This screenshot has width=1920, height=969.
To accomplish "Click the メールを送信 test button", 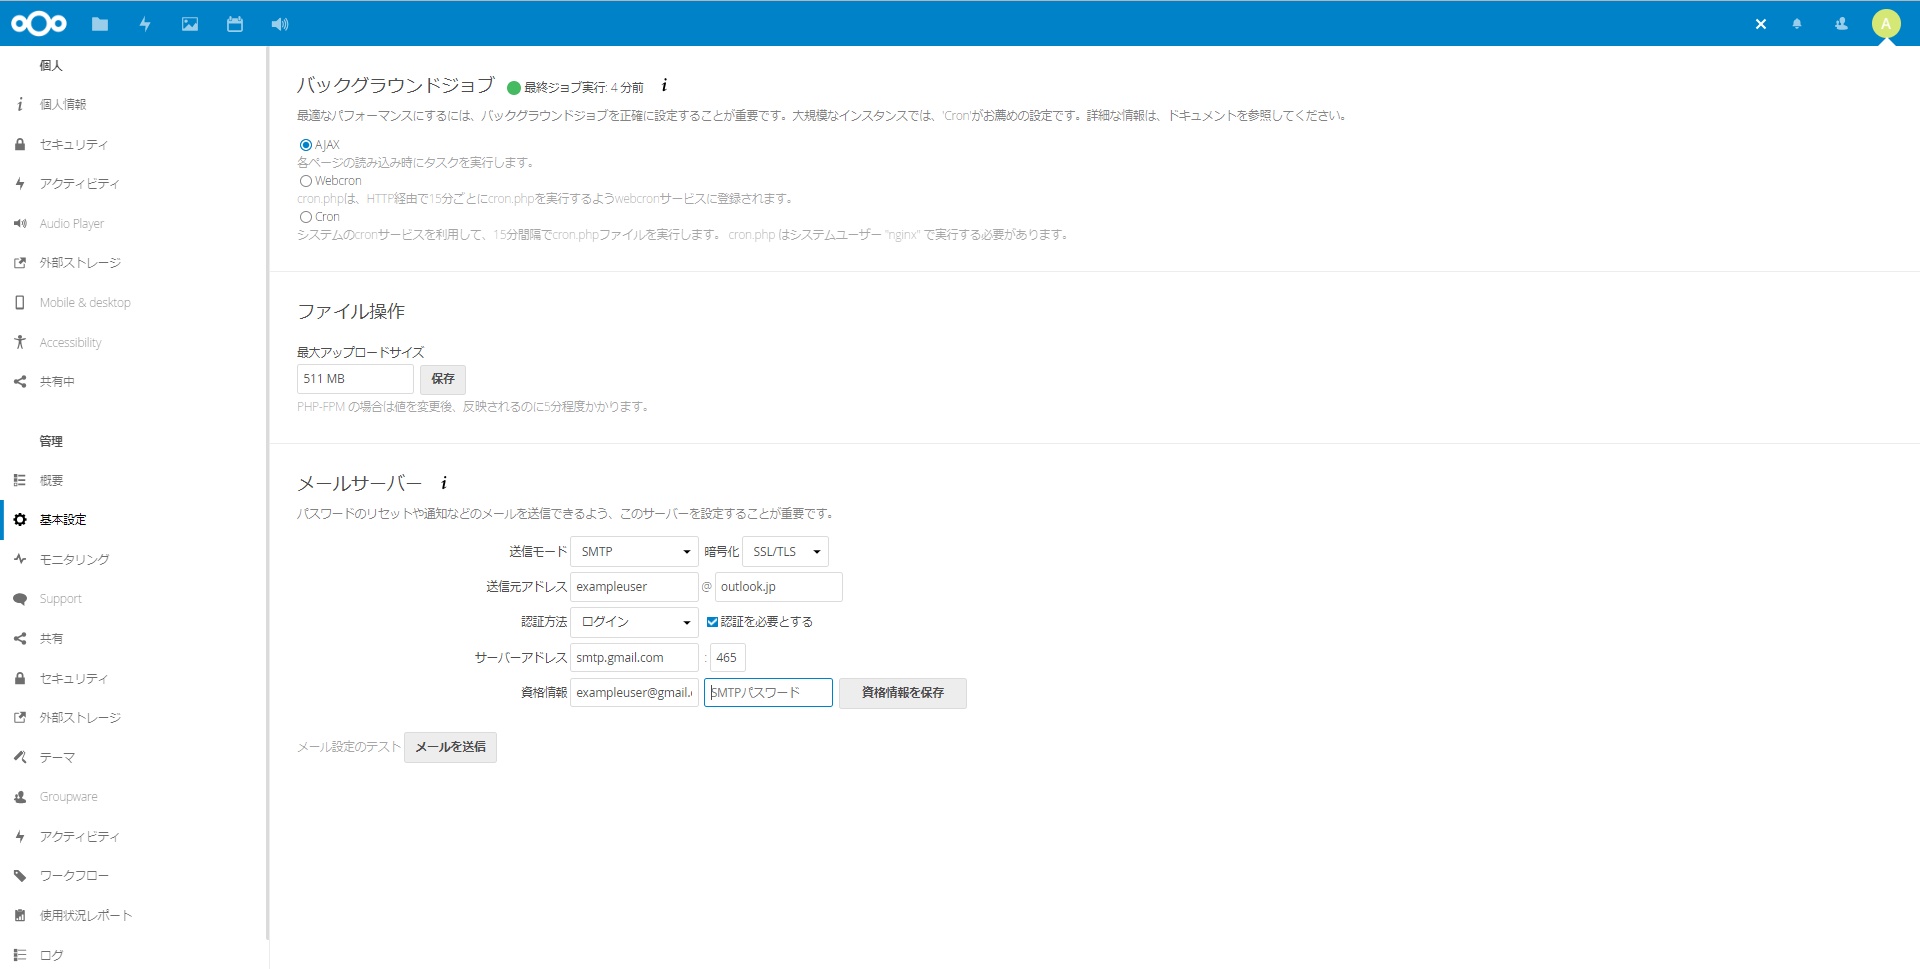I will click(x=450, y=747).
